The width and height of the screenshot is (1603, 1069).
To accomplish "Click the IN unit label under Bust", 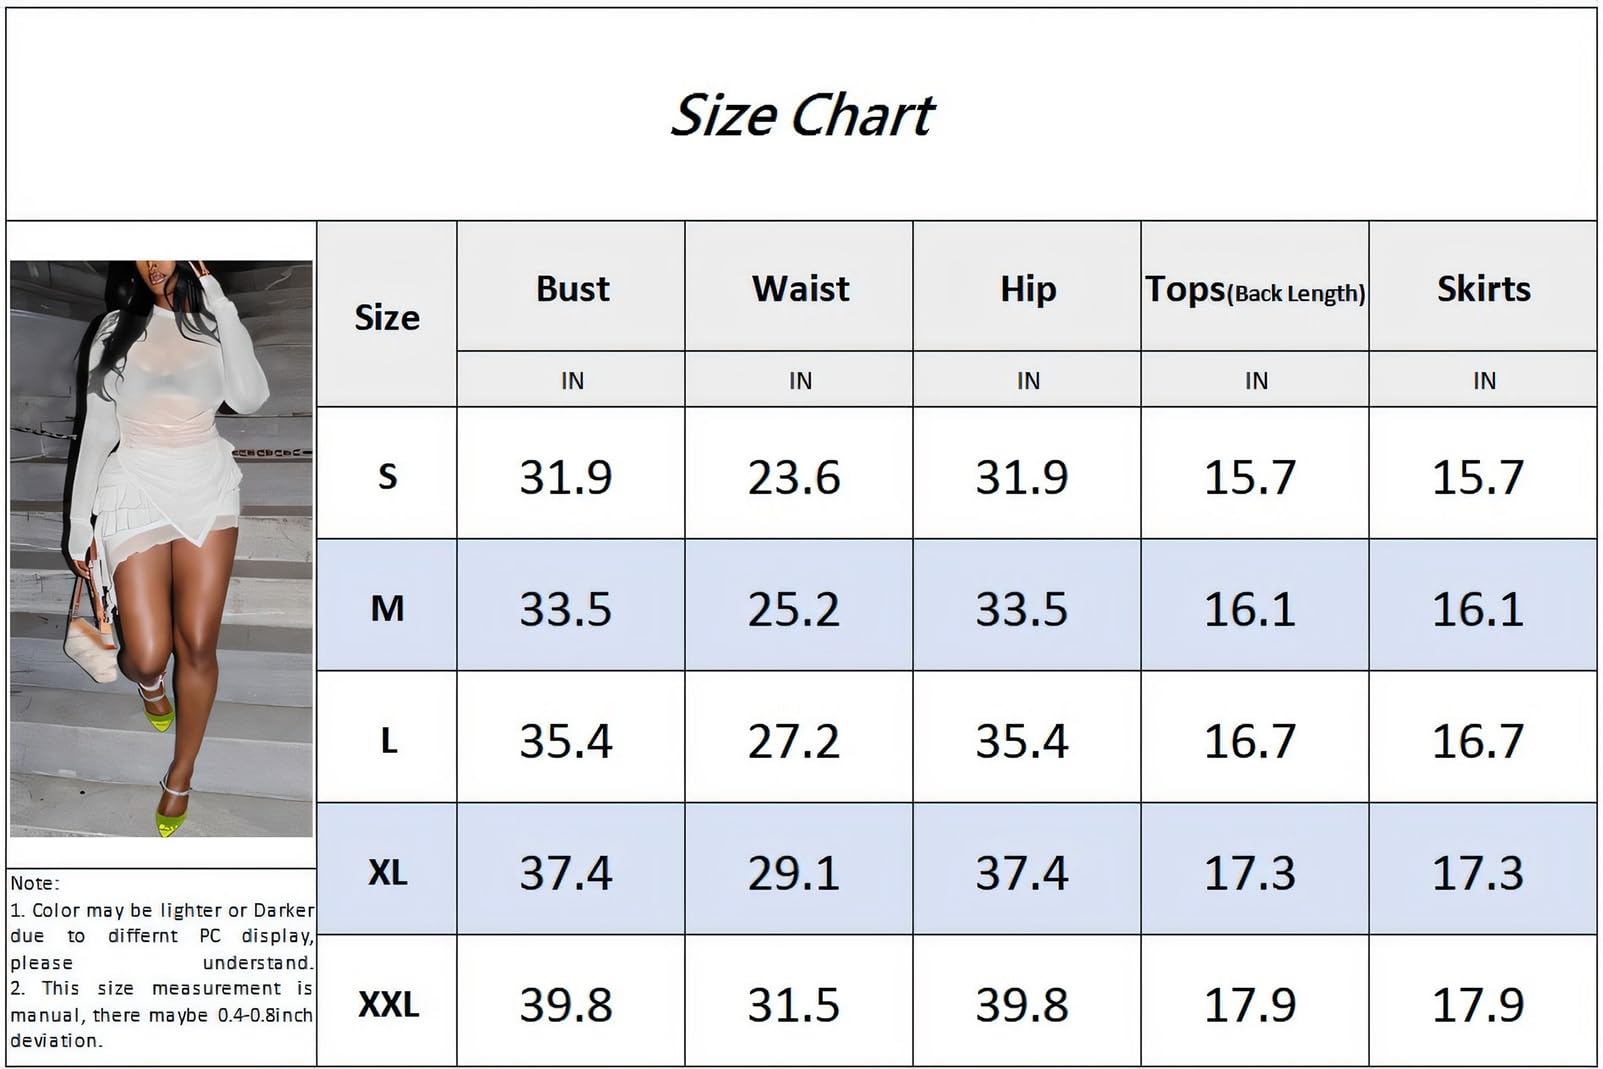I will [572, 381].
